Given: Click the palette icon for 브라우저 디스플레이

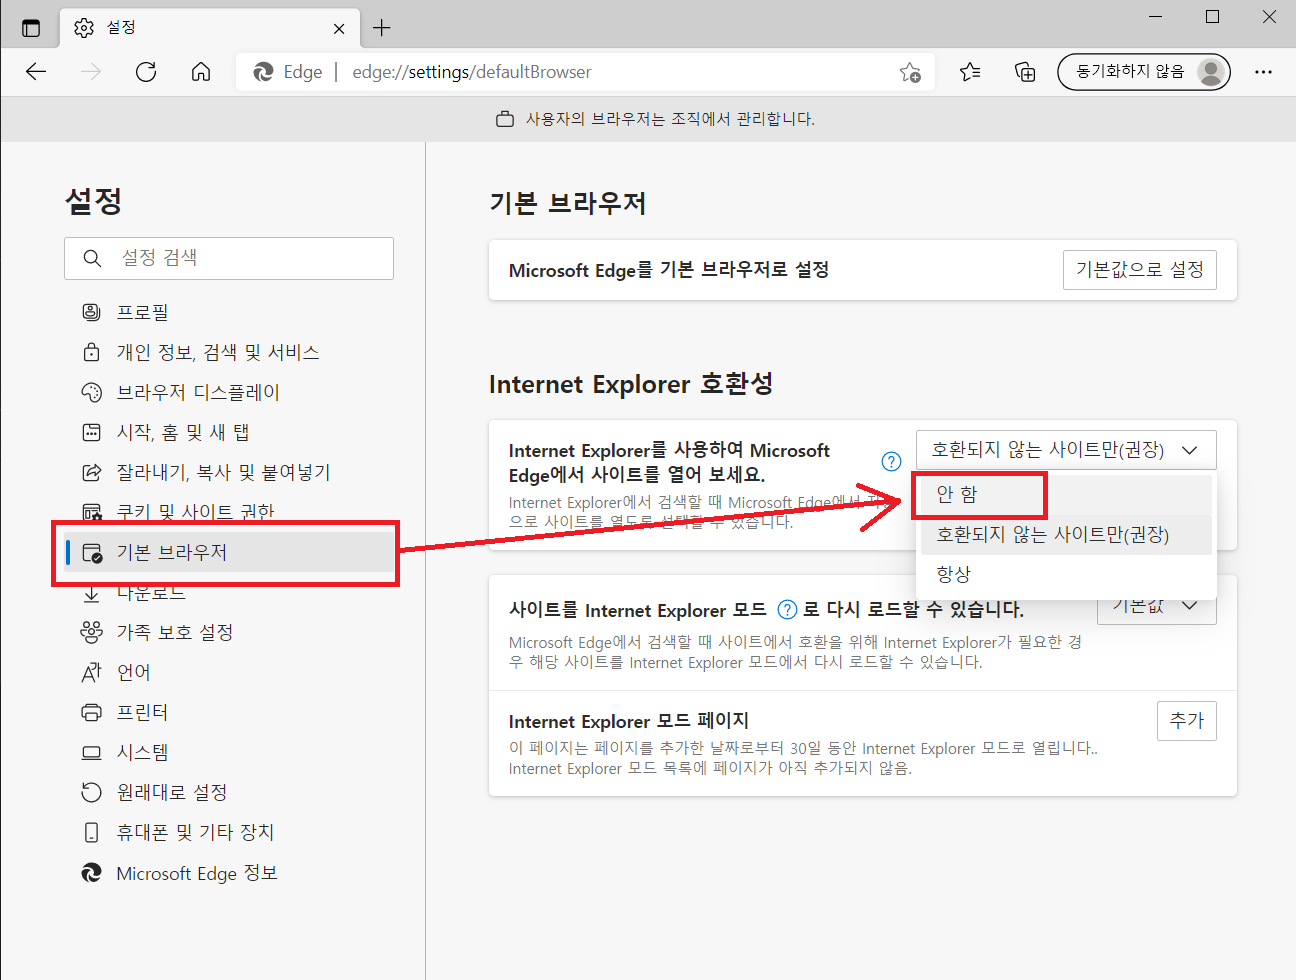Looking at the screenshot, I should click(x=91, y=392).
